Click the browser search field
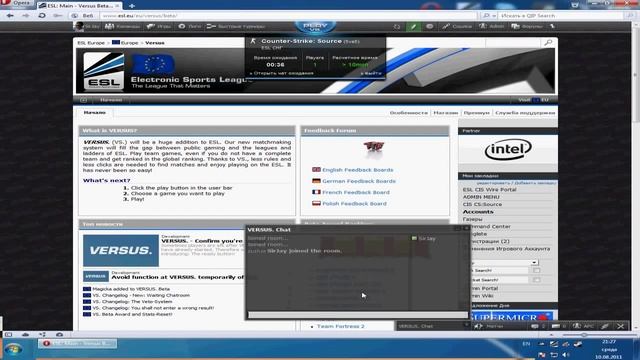 coord(561,16)
